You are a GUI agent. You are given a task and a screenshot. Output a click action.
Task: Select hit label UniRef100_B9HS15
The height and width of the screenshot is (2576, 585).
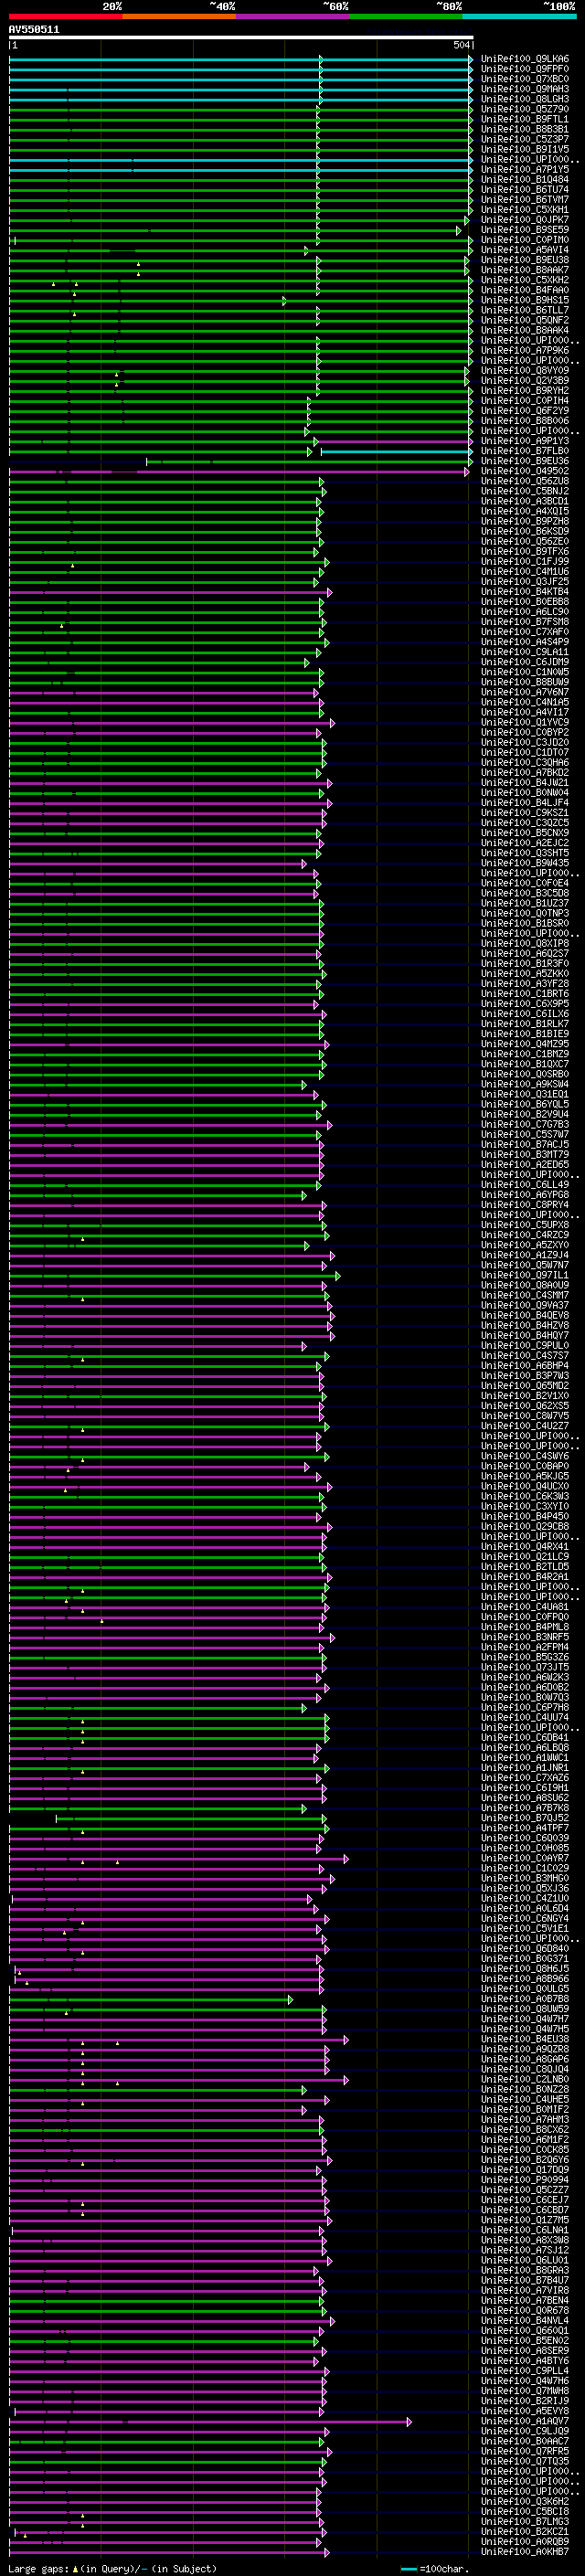[x=525, y=300]
